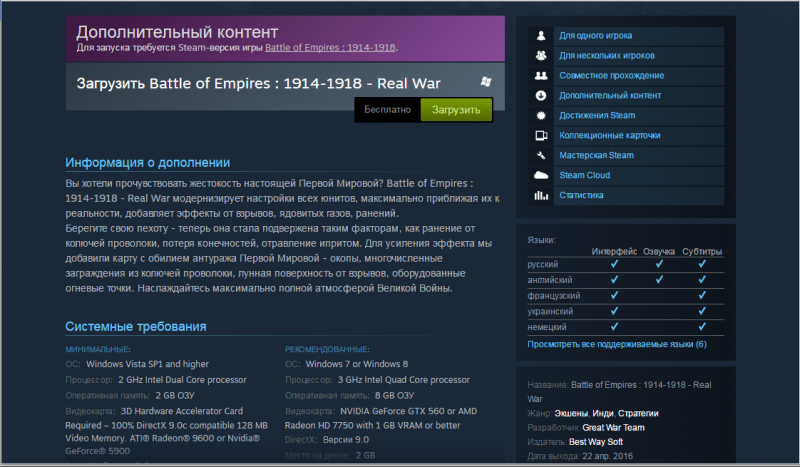
Task: Click the multiplayer group icon
Action: click(541, 56)
